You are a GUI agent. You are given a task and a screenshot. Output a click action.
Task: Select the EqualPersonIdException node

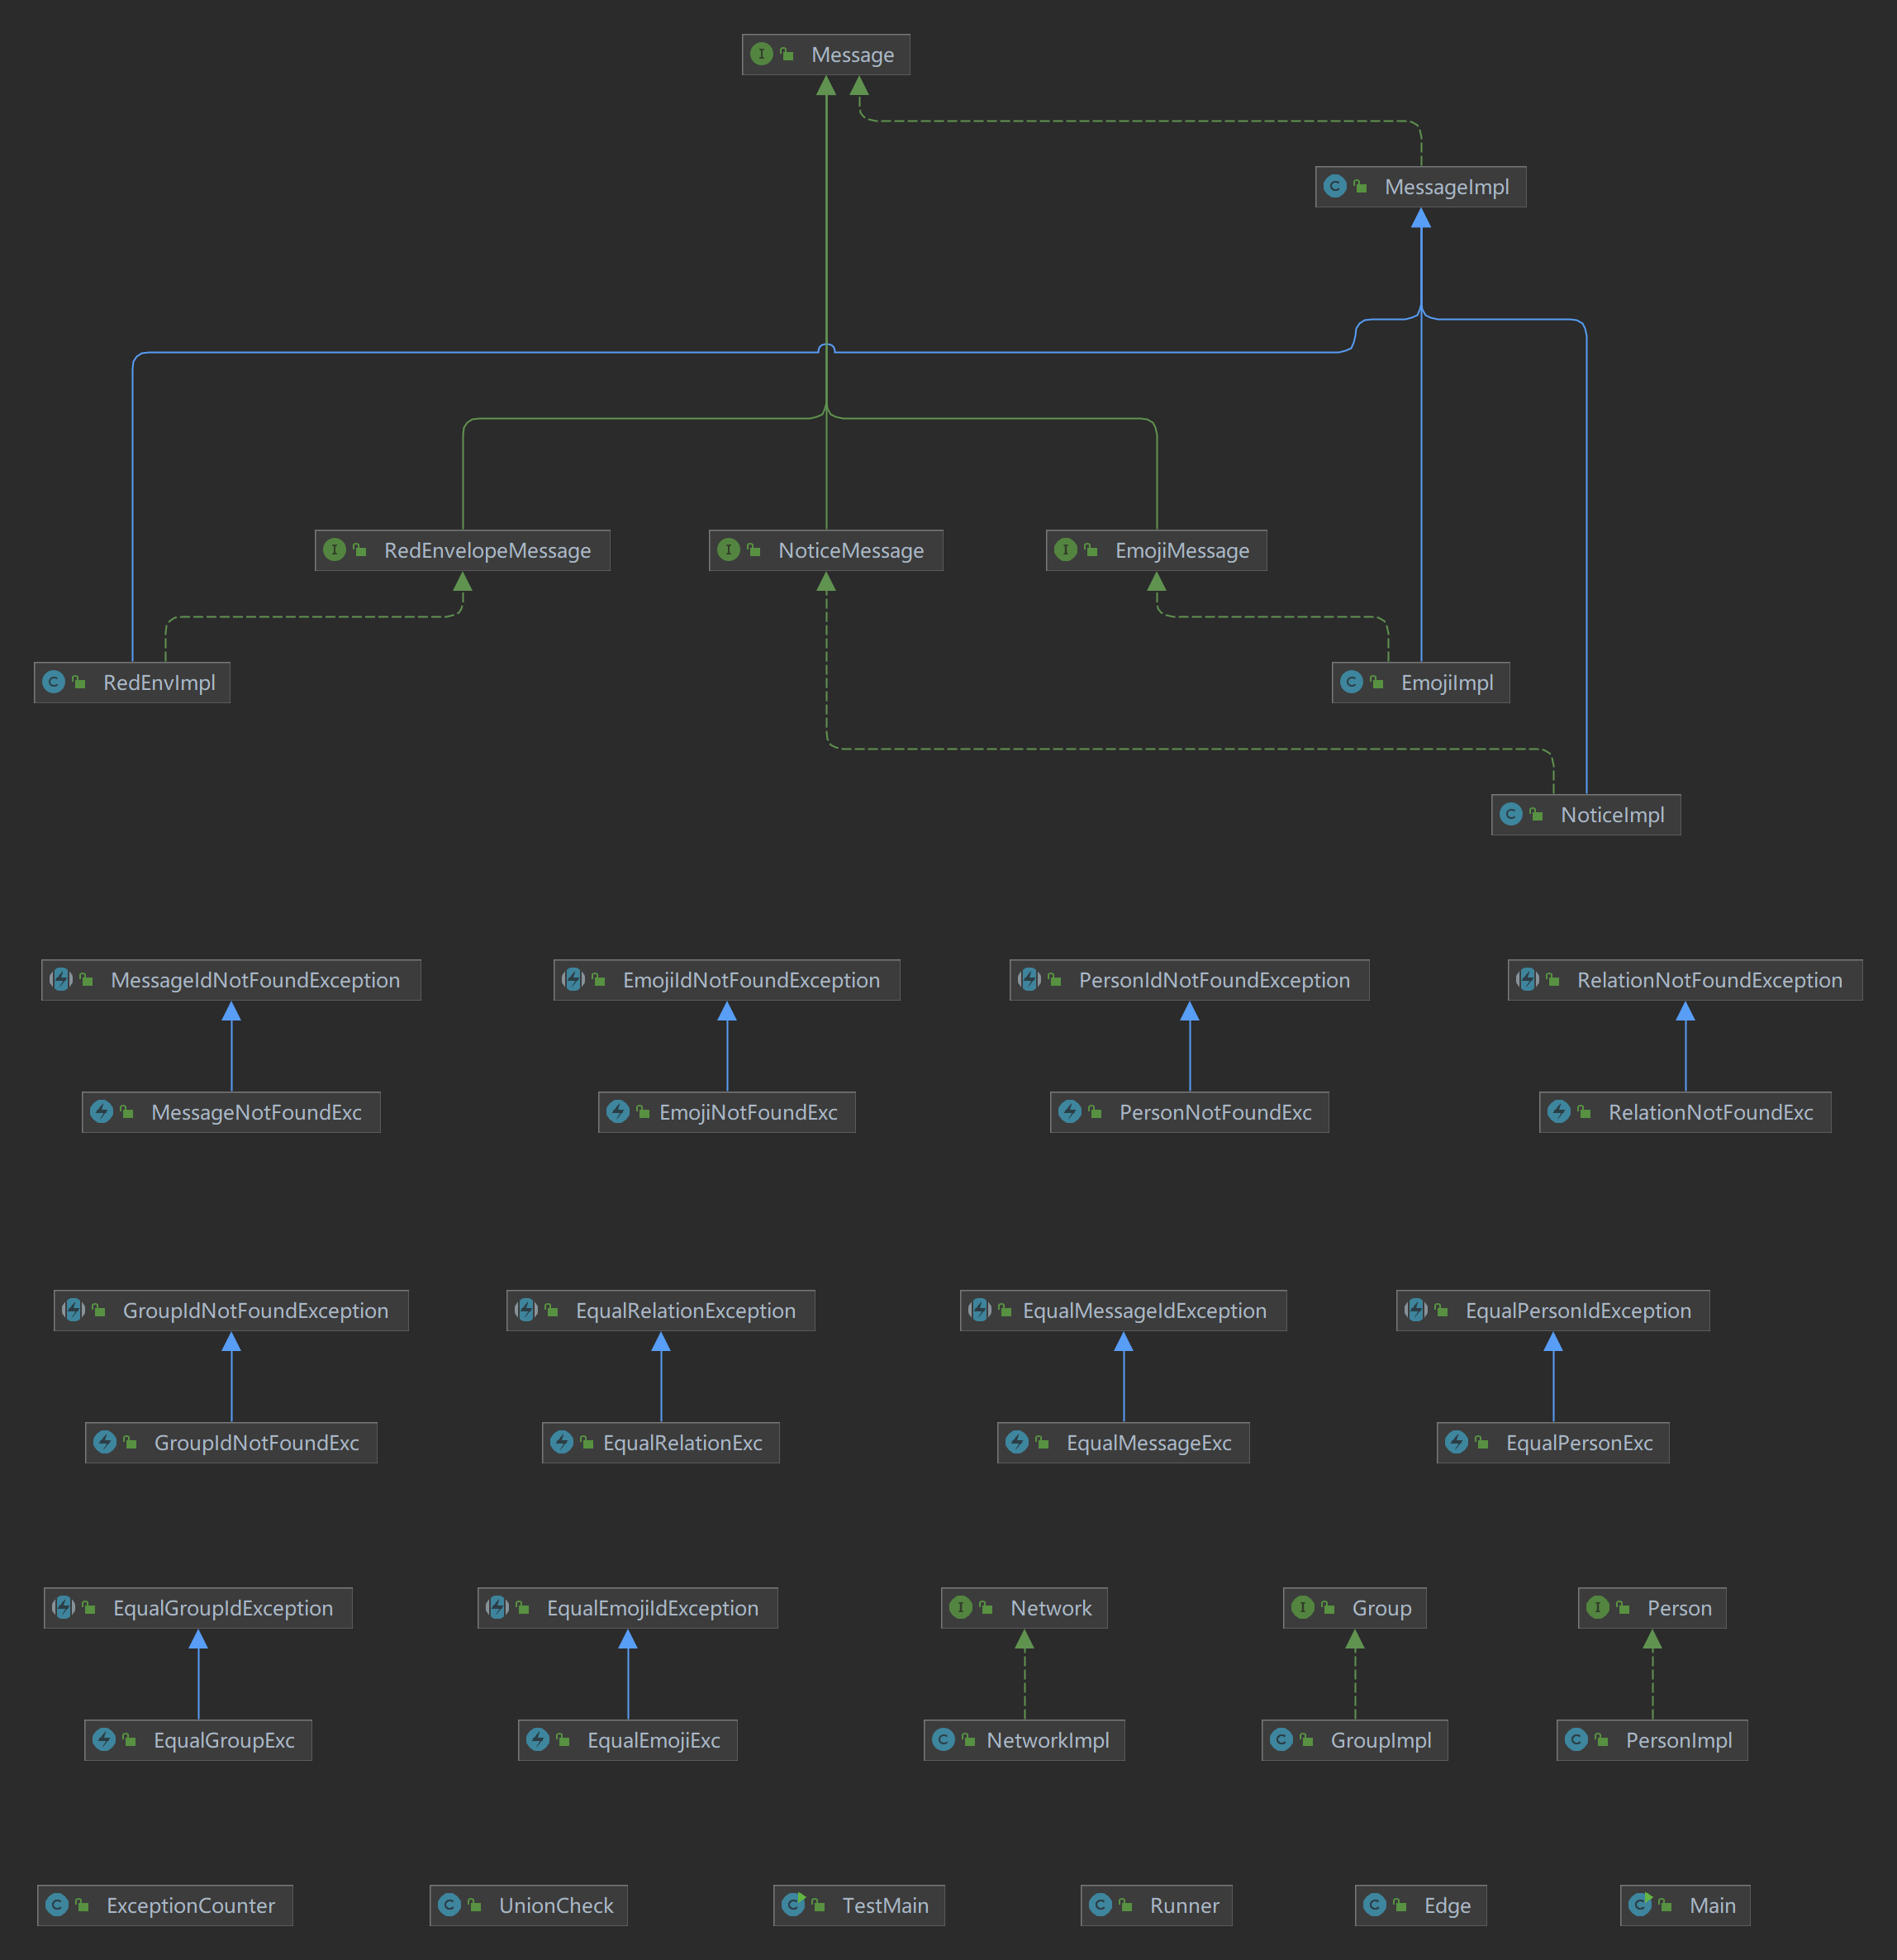(x=1552, y=1310)
